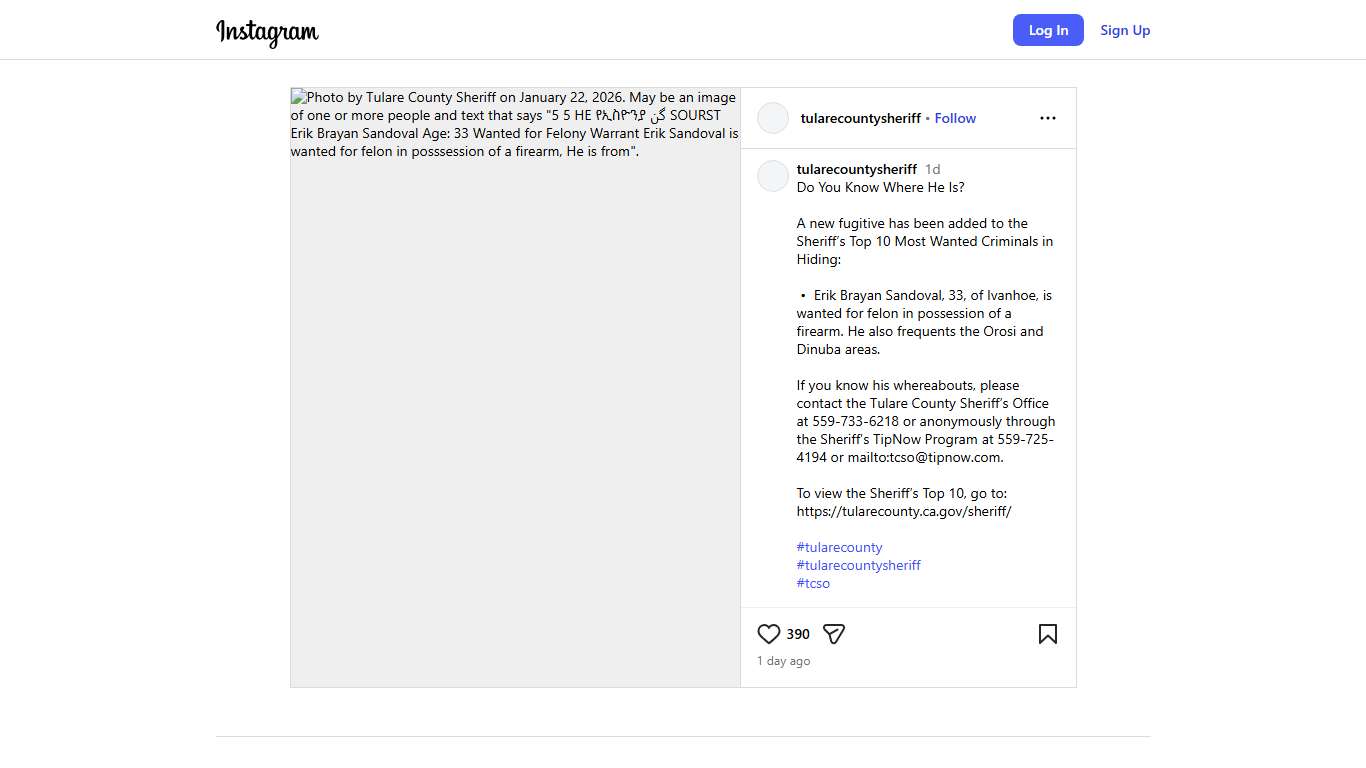
Task: Open the three-dot more options menu
Action: click(1047, 118)
